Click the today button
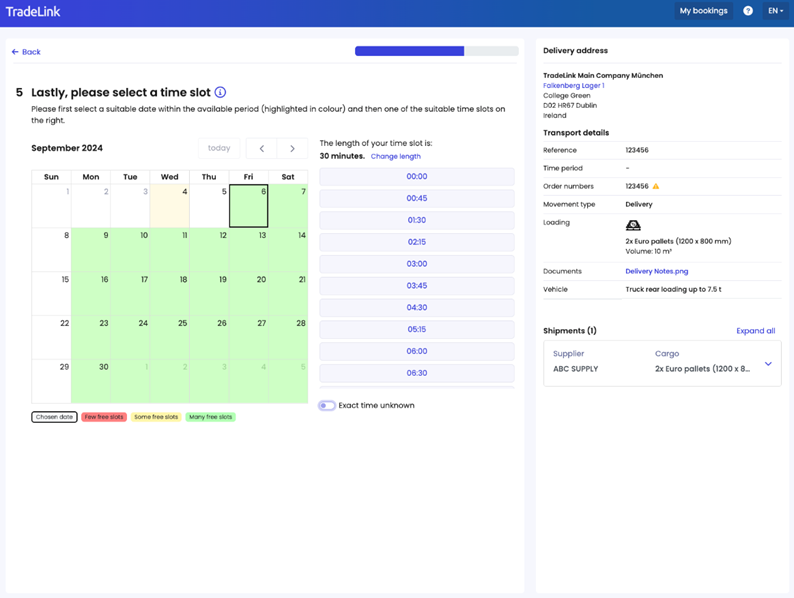The width and height of the screenshot is (794, 598). (219, 148)
